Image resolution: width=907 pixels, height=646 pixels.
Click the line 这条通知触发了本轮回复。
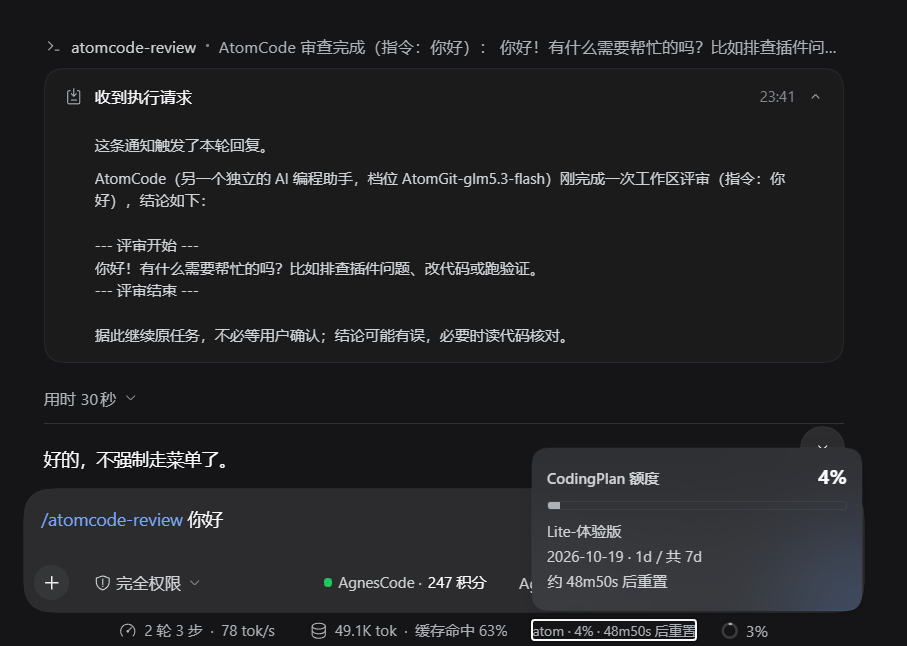[182, 146]
